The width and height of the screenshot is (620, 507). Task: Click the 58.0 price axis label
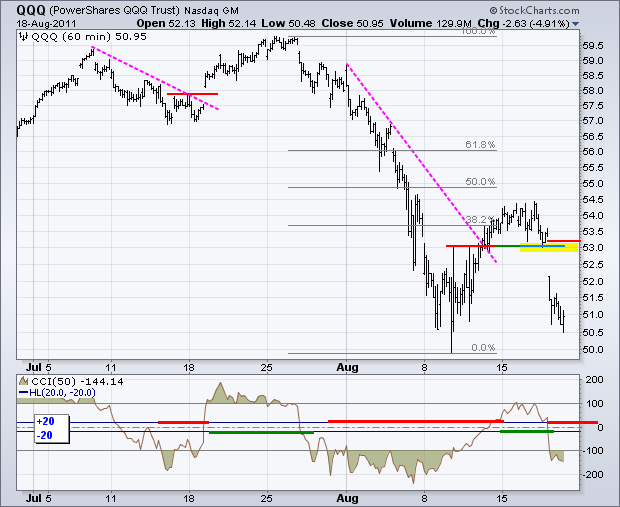click(593, 91)
